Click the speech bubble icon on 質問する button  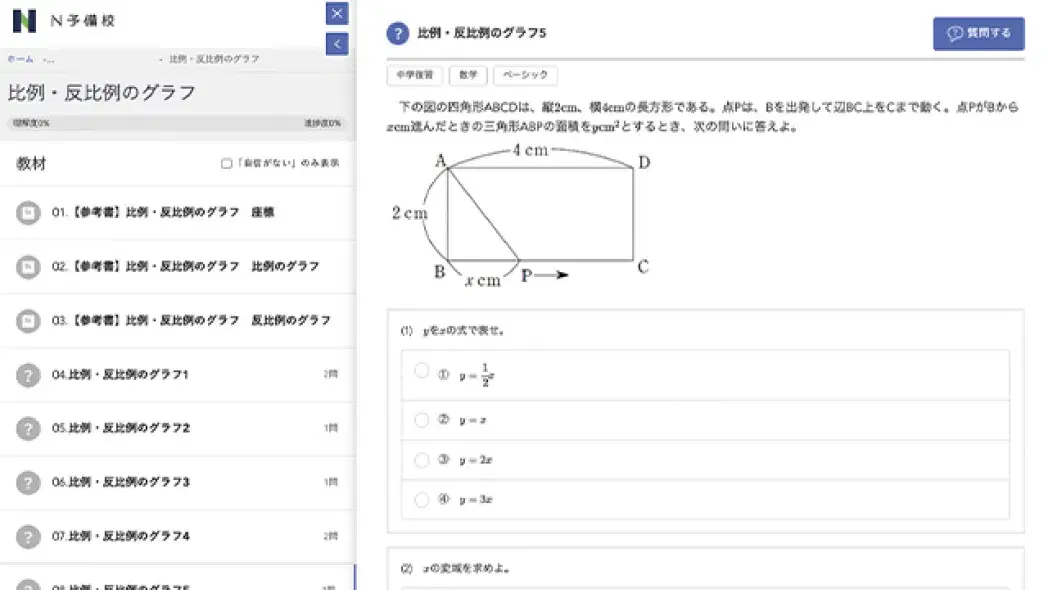point(955,32)
